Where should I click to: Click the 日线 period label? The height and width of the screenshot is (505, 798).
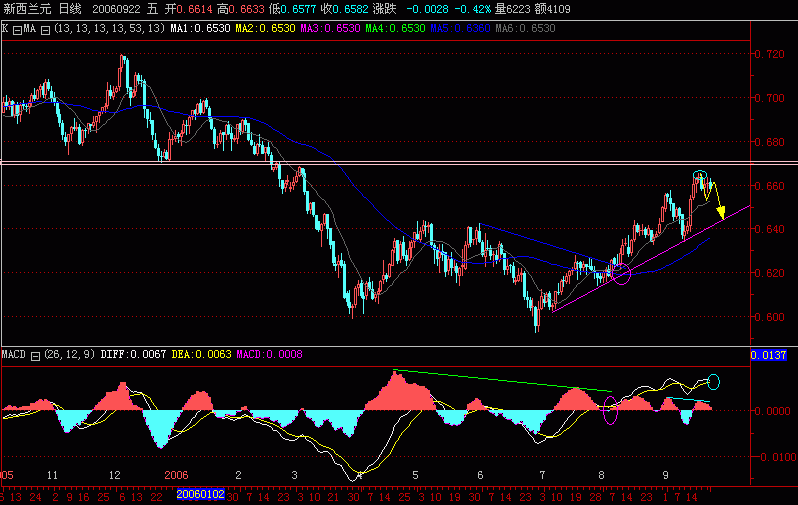pos(70,9)
